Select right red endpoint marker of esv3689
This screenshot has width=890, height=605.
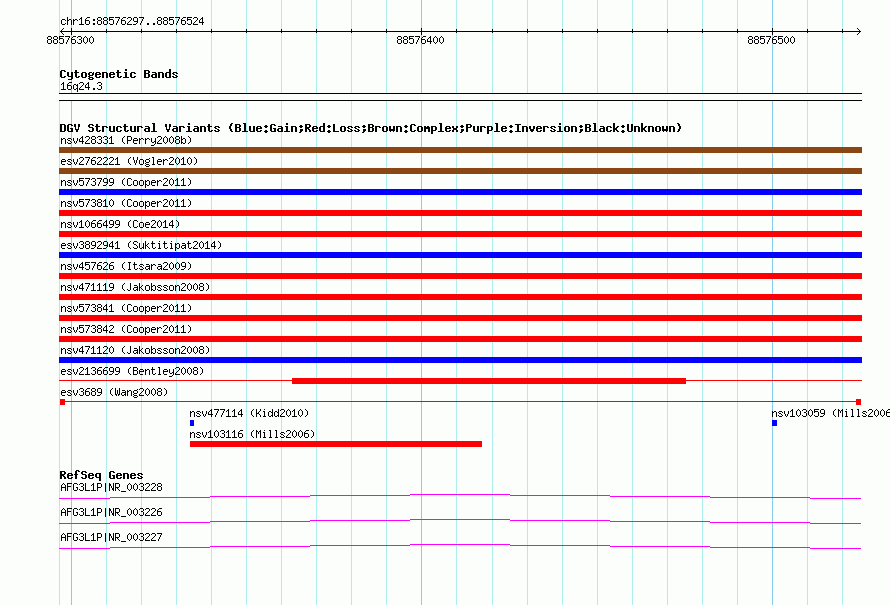pos(858,402)
